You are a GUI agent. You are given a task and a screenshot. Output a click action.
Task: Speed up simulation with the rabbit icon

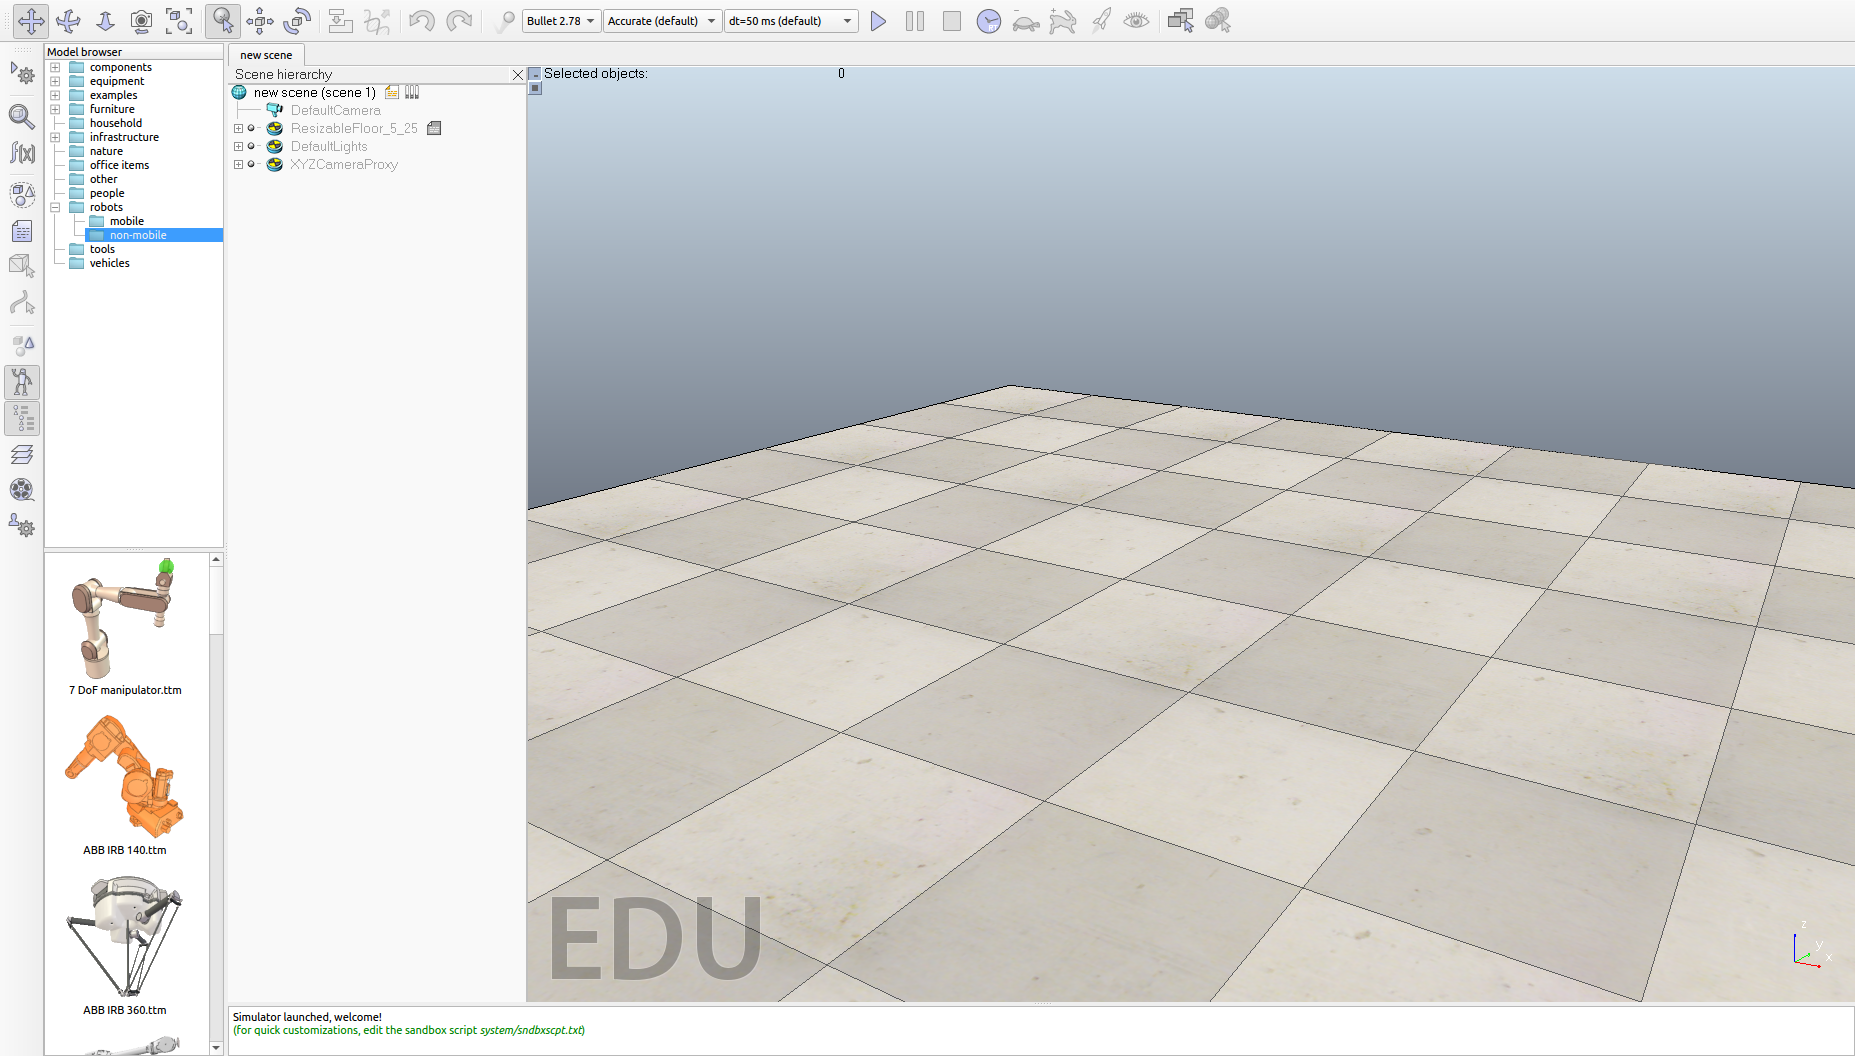point(1063,20)
